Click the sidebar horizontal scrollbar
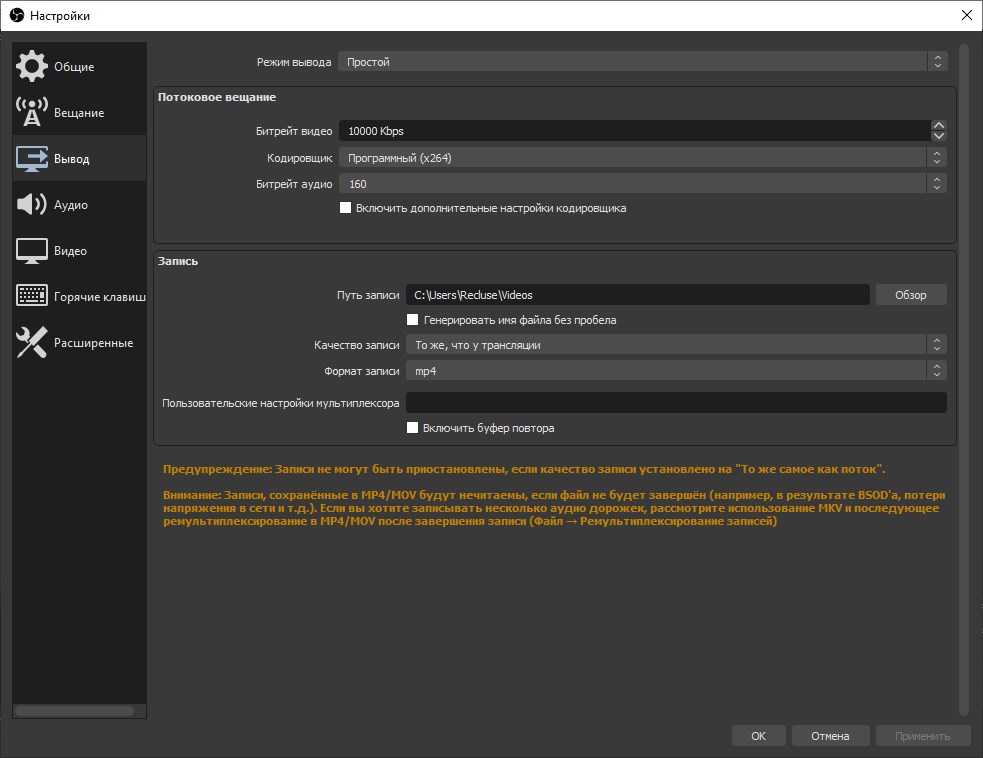 (74, 711)
